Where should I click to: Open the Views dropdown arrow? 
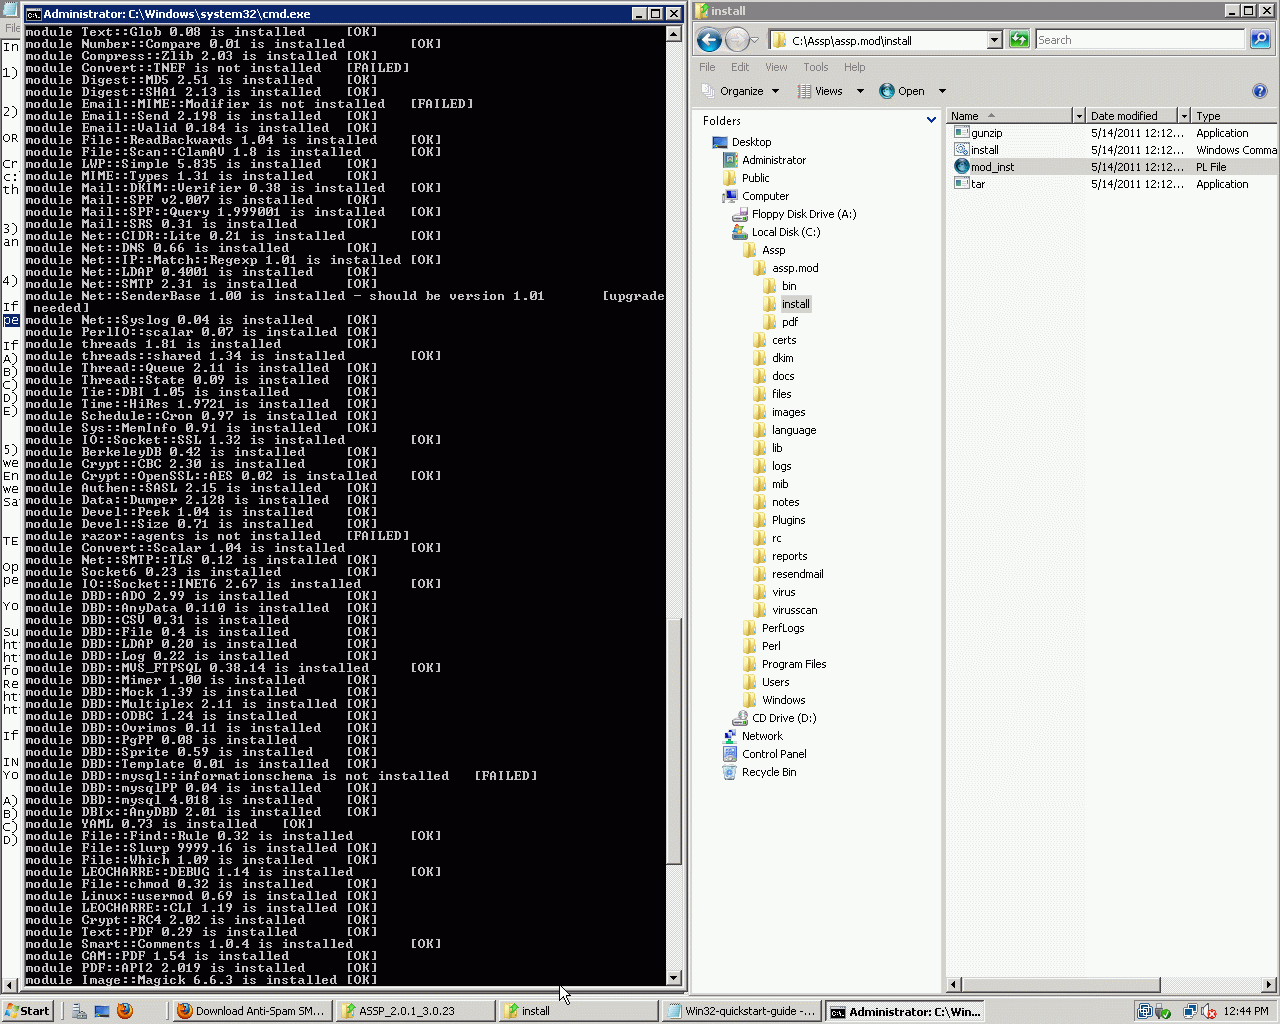coord(862,91)
